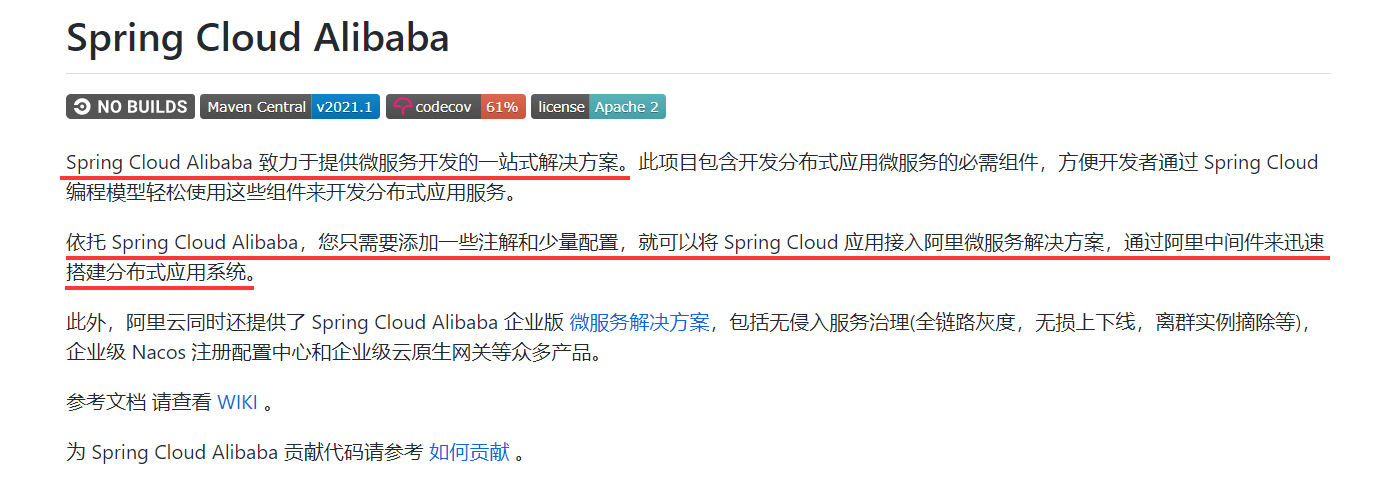Click the codecov umbrella icon
The height and width of the screenshot is (486, 1374).
(x=402, y=107)
